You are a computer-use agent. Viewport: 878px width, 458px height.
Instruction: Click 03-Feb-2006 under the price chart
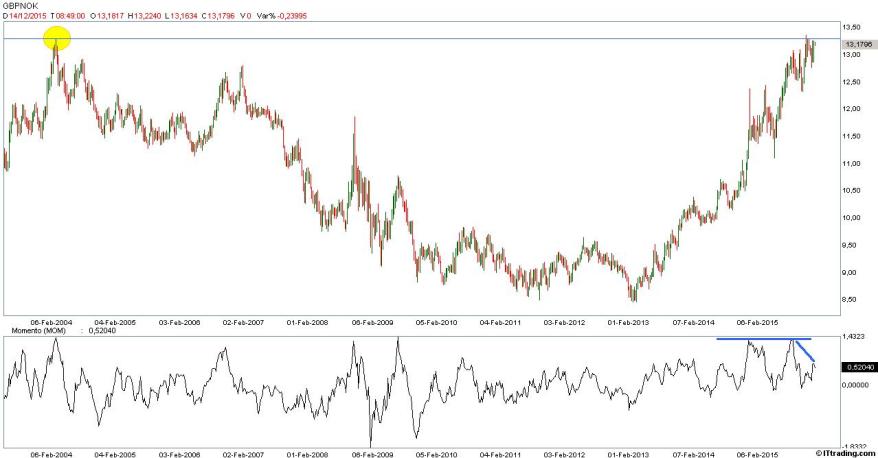point(179,323)
